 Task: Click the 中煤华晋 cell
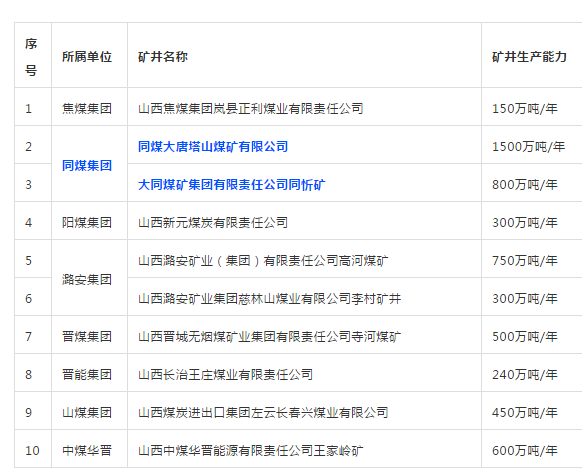click(x=89, y=449)
